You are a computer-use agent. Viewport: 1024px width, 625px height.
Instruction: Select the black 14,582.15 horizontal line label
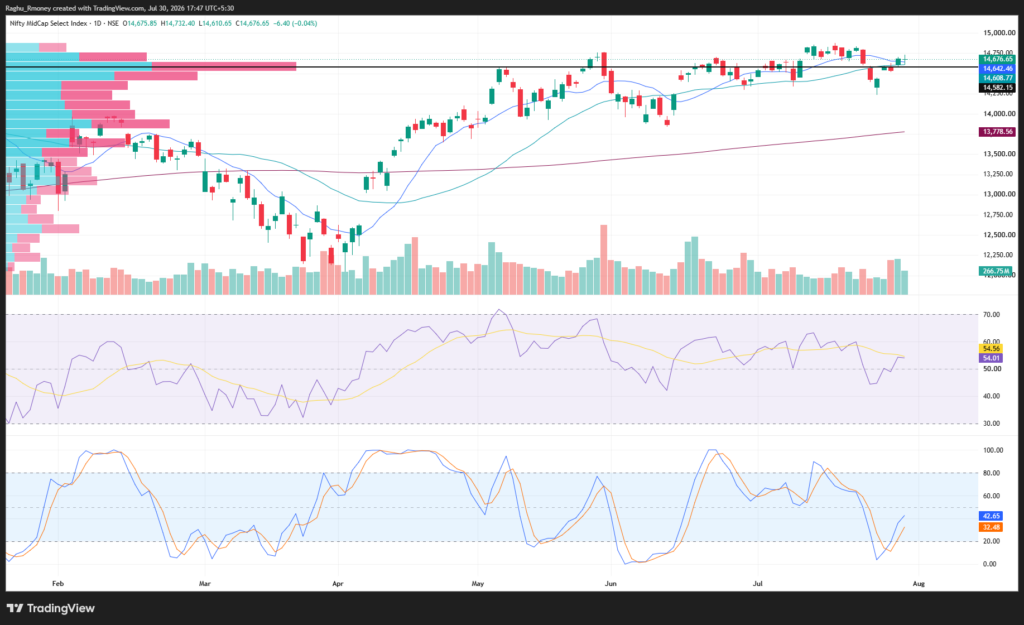997,88
